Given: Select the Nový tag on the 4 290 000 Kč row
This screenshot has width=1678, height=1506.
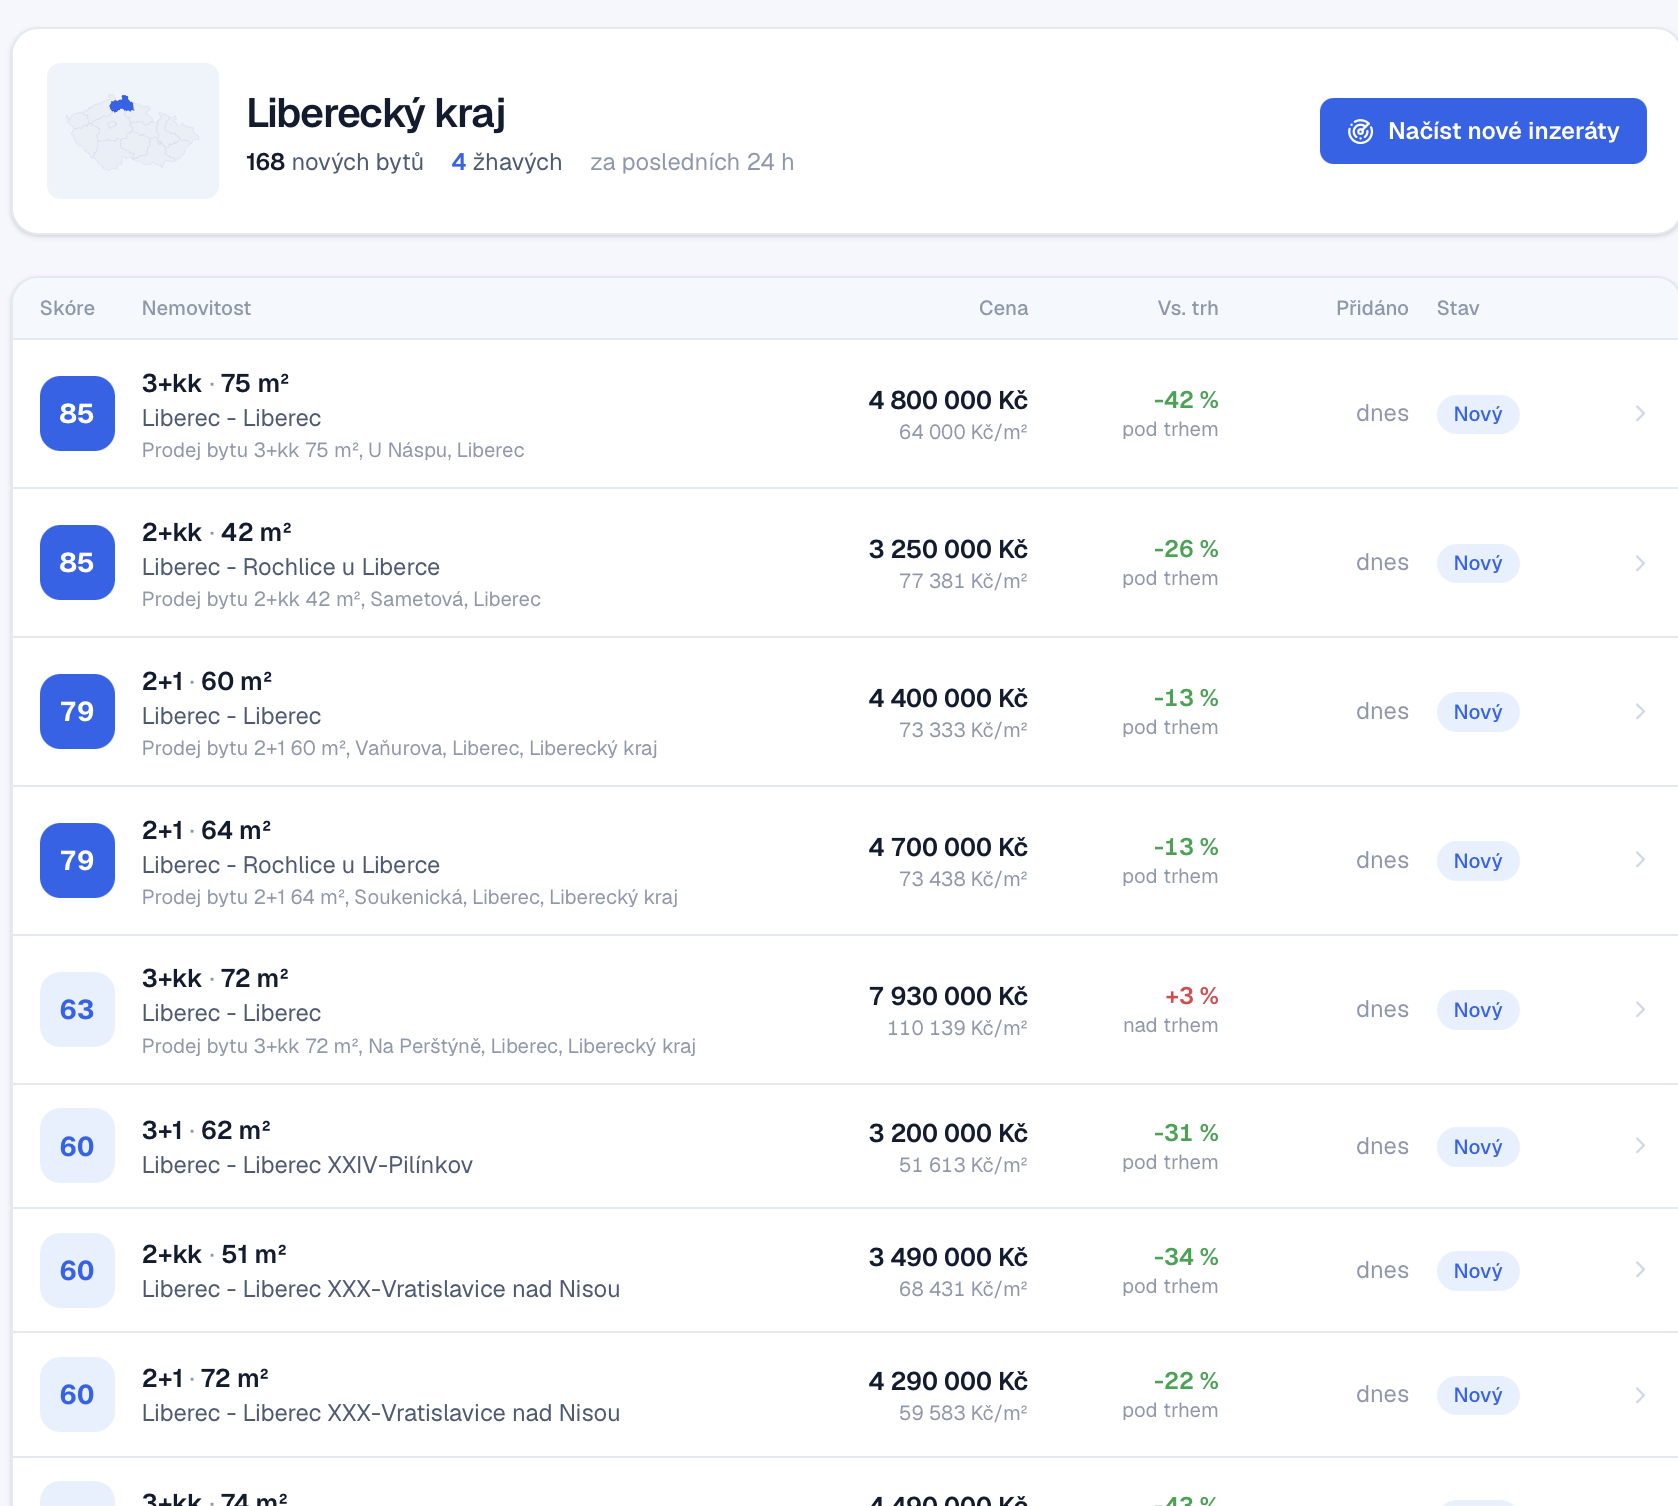Looking at the screenshot, I should pos(1478,1395).
